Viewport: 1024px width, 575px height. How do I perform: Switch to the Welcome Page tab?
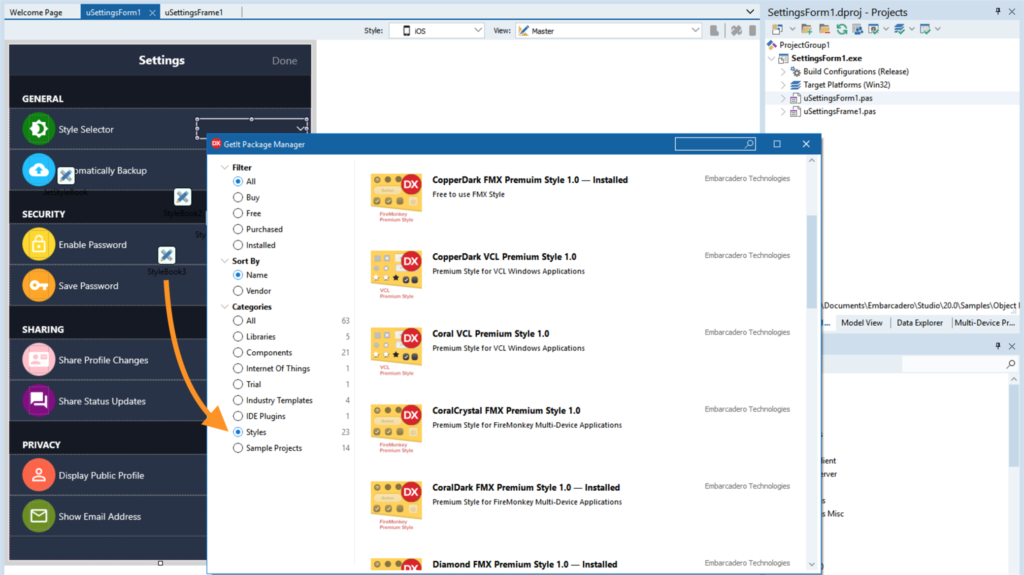pyautogui.click(x=36, y=12)
